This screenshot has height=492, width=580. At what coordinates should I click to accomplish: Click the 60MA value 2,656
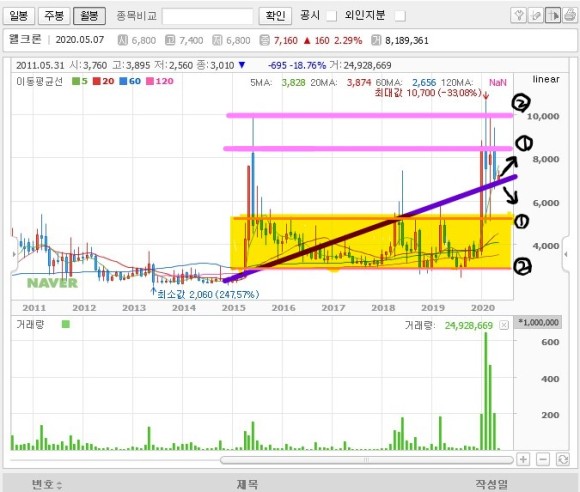tap(424, 82)
